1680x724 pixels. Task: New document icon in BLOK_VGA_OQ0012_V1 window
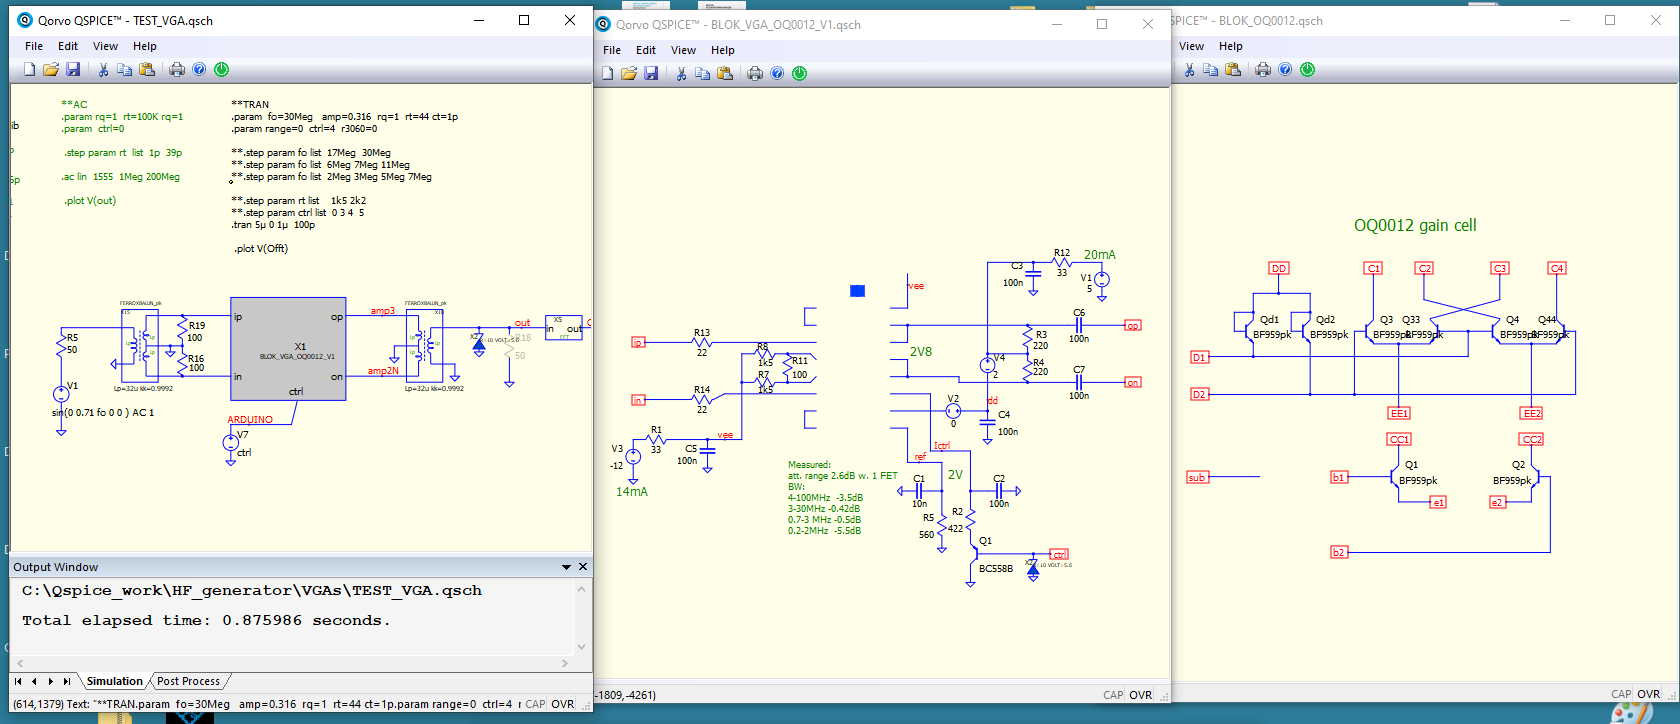(607, 73)
